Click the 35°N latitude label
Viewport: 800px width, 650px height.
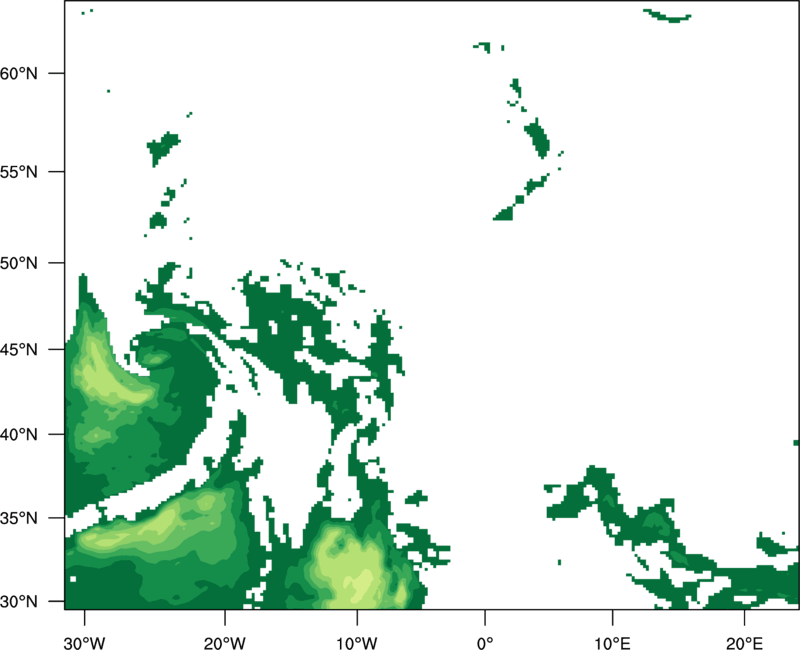(x=19, y=518)
